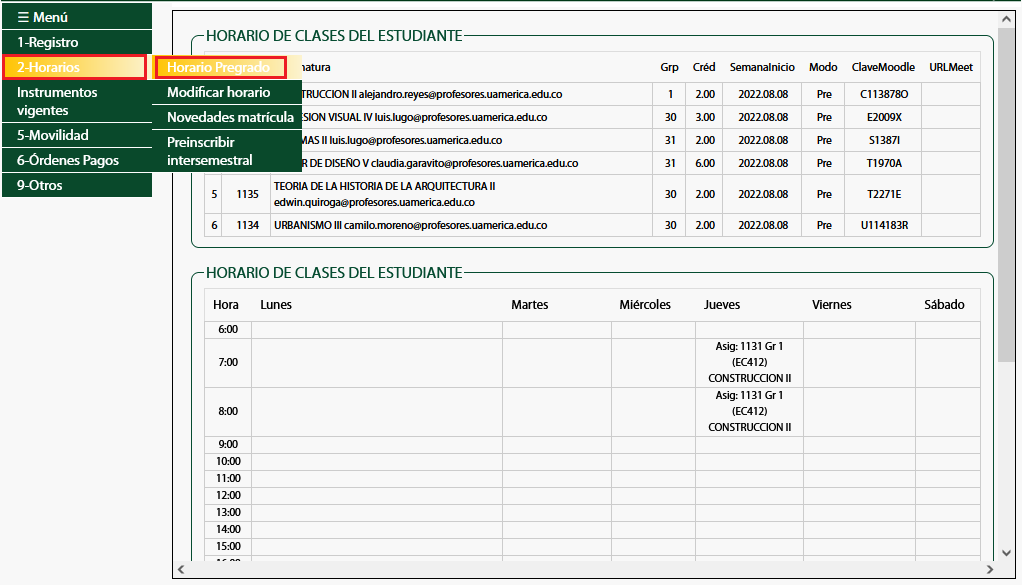Viewport: 1022px width, 585px height.
Task: Click the 12:00 hour label
Action: [228, 496]
